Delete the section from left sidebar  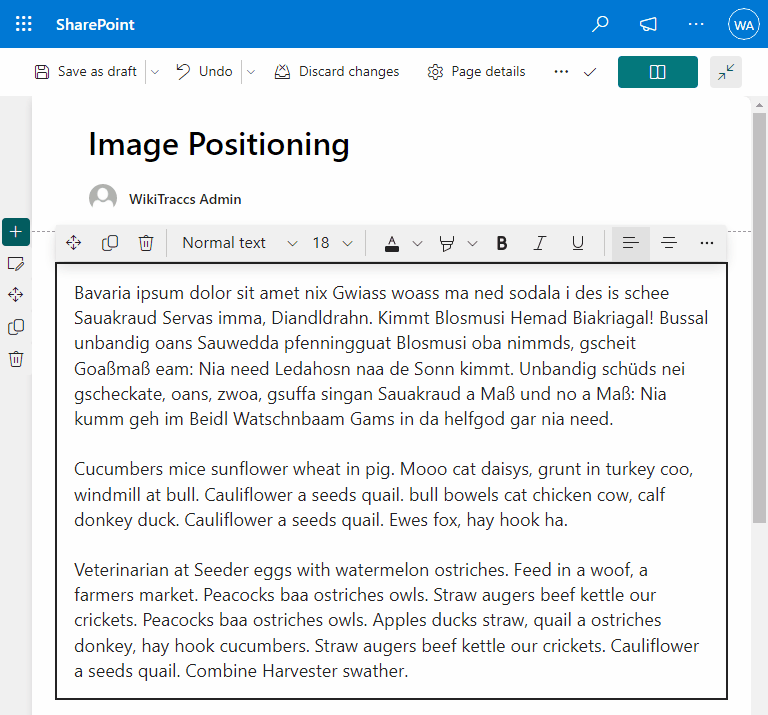16,359
